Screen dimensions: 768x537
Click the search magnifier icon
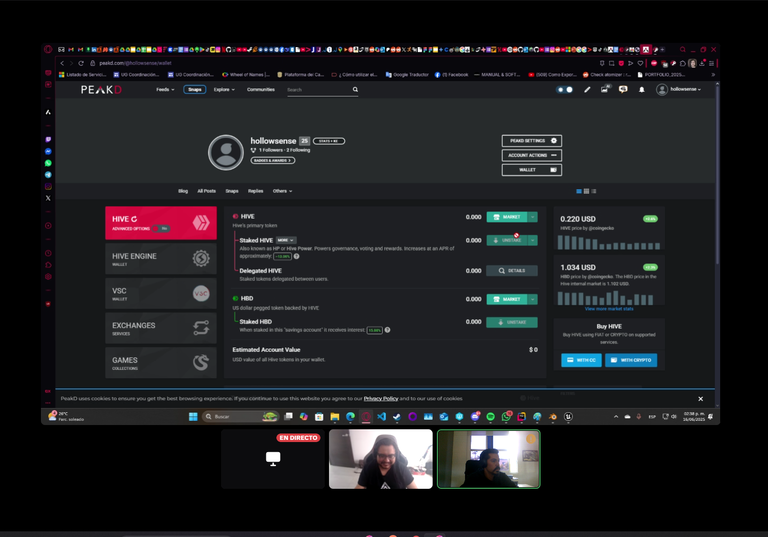tap(355, 90)
